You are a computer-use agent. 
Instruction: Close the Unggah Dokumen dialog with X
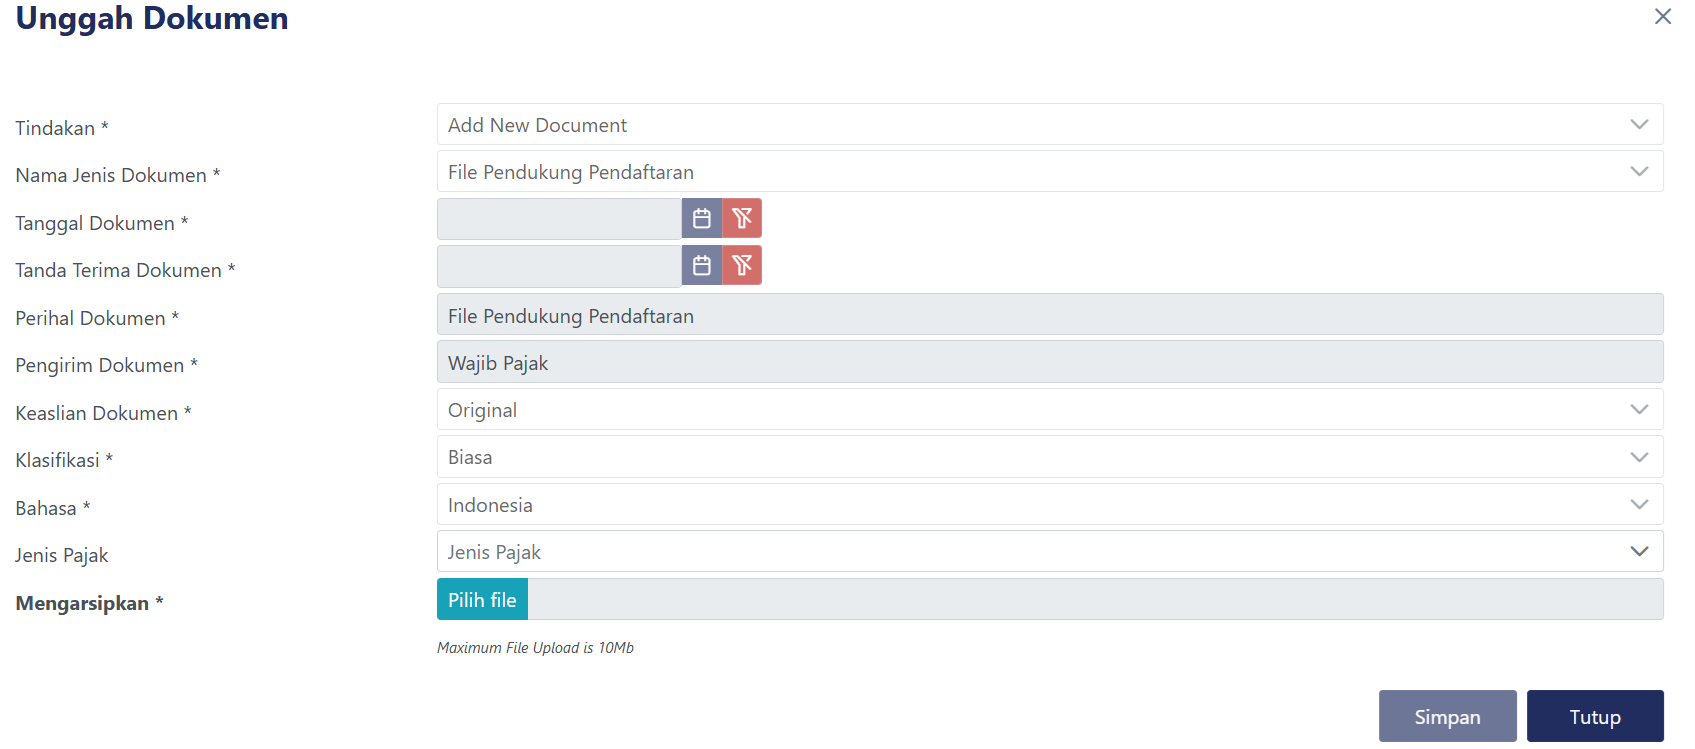click(x=1662, y=17)
